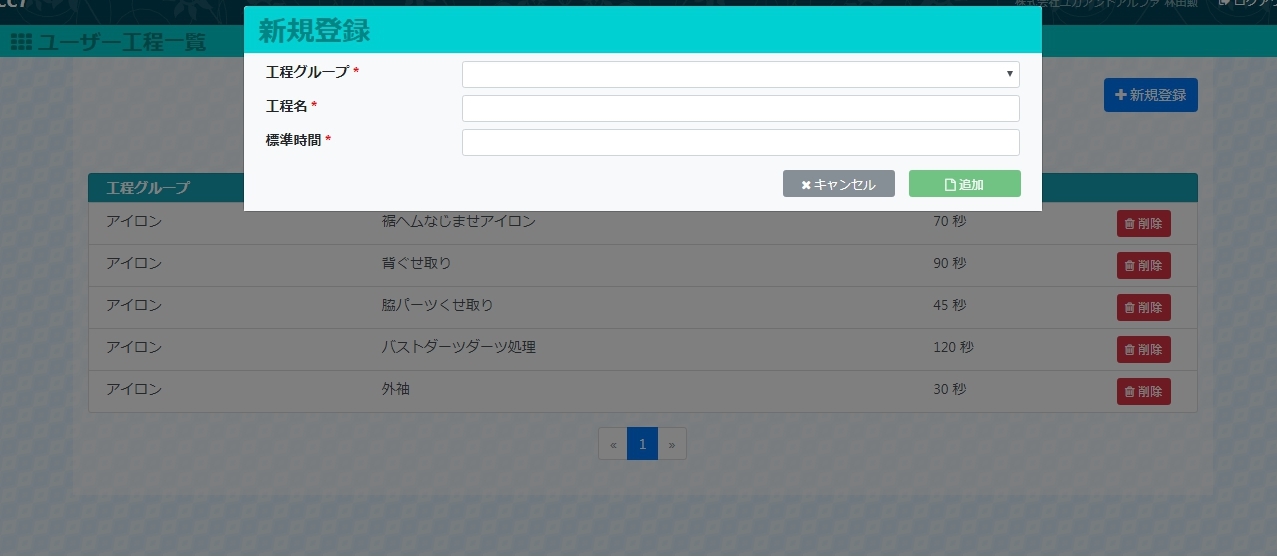
Task: Click the 工程名 input field
Action: coord(740,109)
